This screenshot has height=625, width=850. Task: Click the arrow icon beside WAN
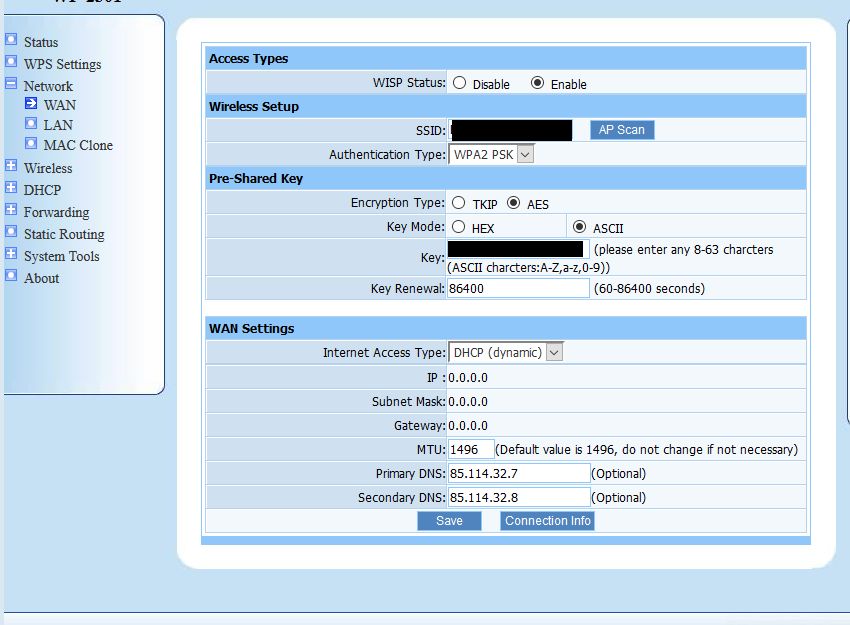31,104
